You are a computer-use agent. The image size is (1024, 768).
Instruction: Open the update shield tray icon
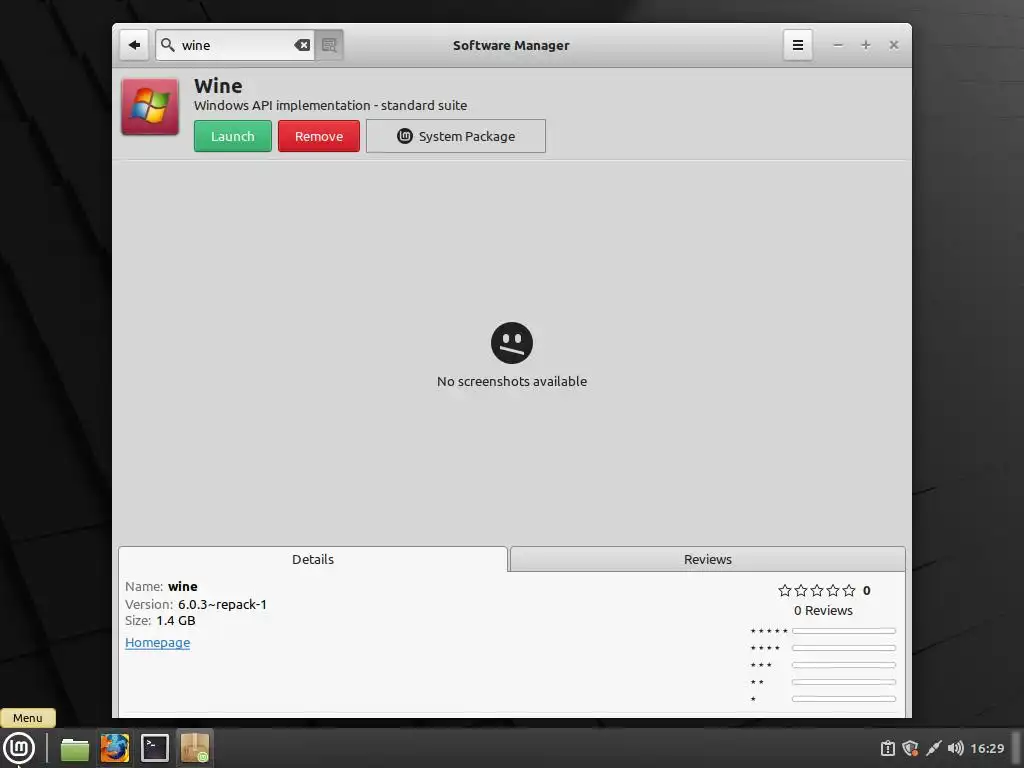pyautogui.click(x=910, y=748)
